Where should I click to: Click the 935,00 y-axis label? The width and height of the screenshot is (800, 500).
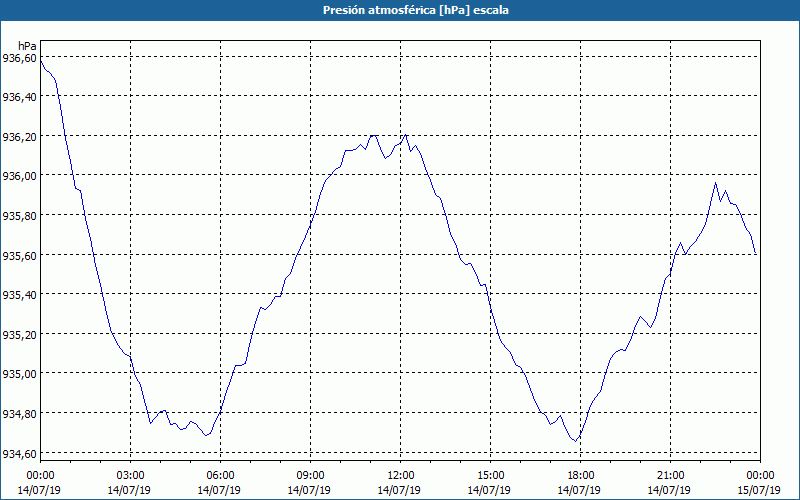coord(19,374)
